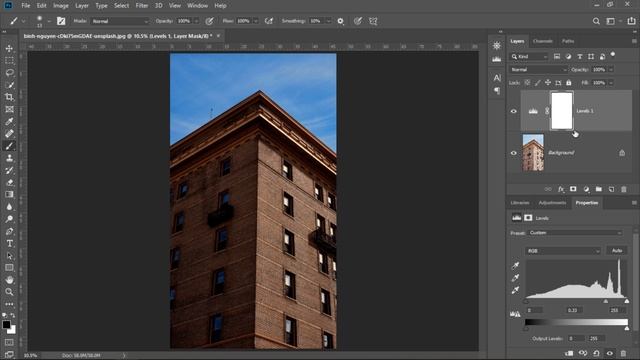This screenshot has width=640, height=360.
Task: Create a new layer
Action: pyautogui.click(x=611, y=189)
